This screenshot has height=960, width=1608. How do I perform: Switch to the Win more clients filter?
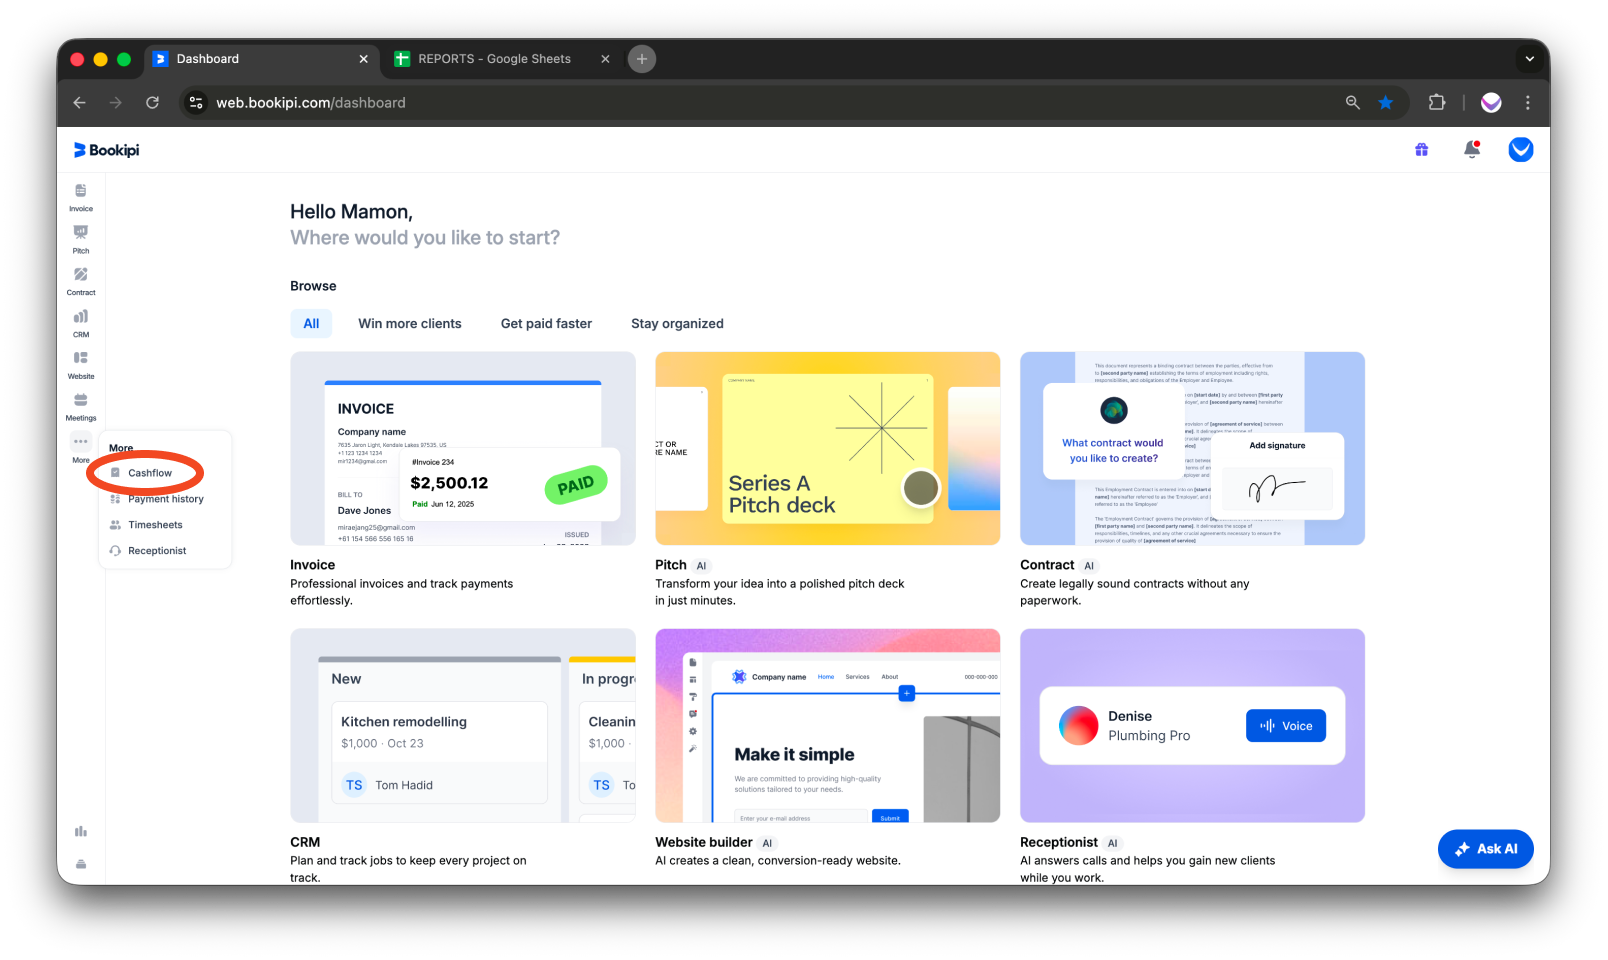[x=409, y=323]
